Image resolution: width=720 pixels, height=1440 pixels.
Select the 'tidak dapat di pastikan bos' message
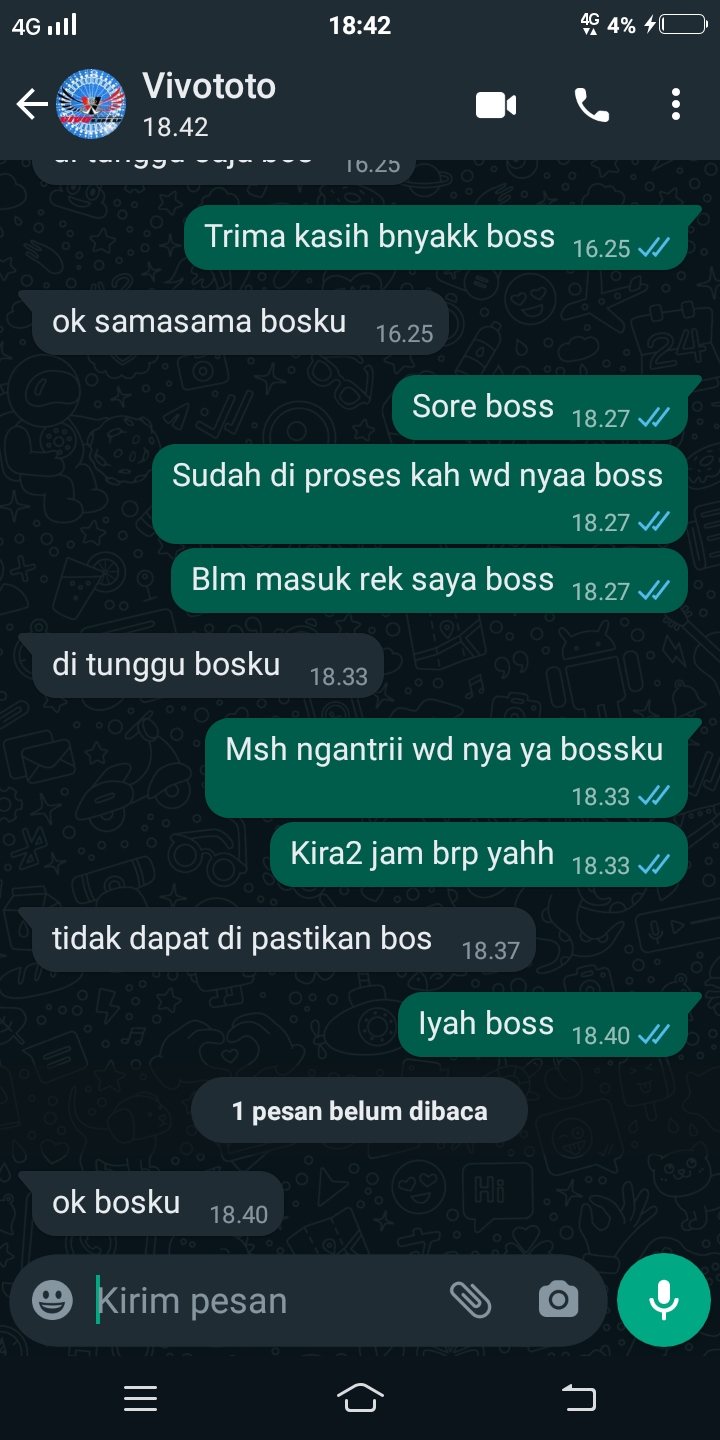[277, 940]
